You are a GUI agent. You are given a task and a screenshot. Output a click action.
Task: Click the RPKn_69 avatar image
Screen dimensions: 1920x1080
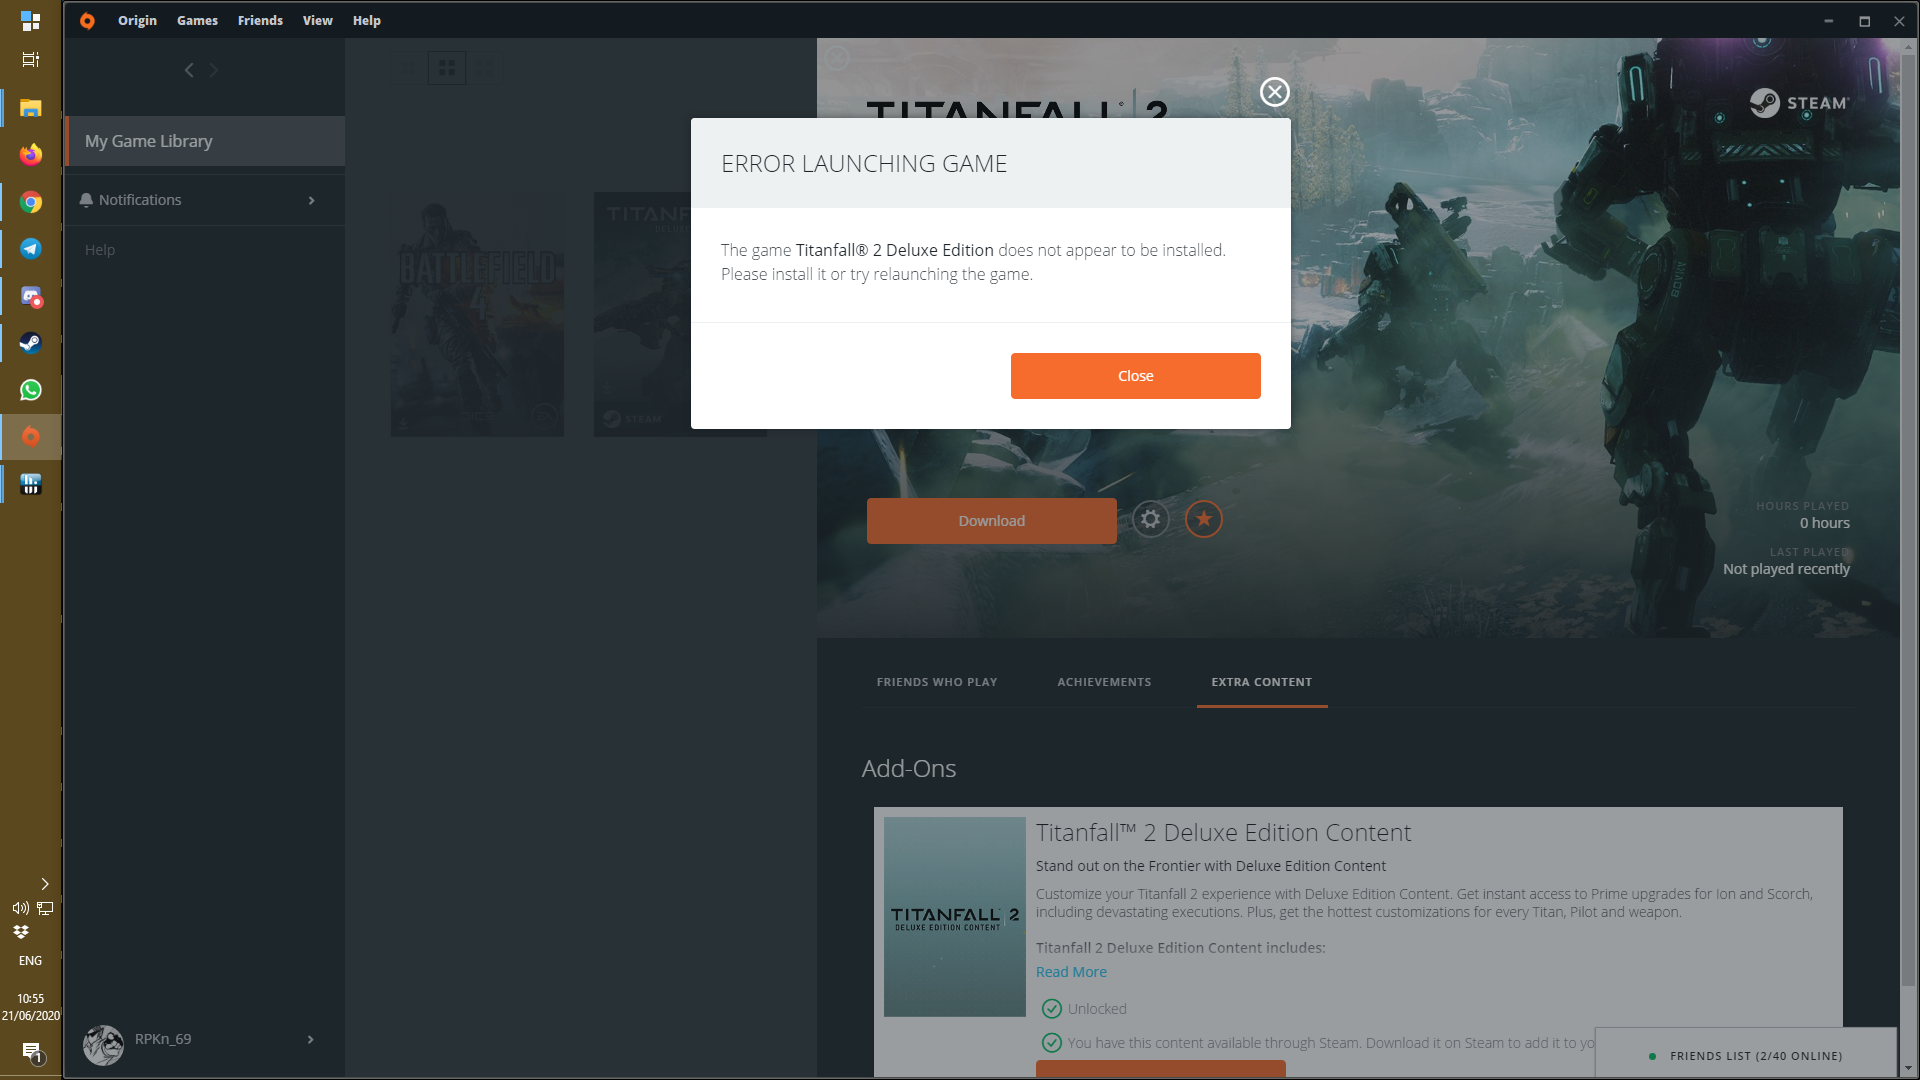[103, 1045]
